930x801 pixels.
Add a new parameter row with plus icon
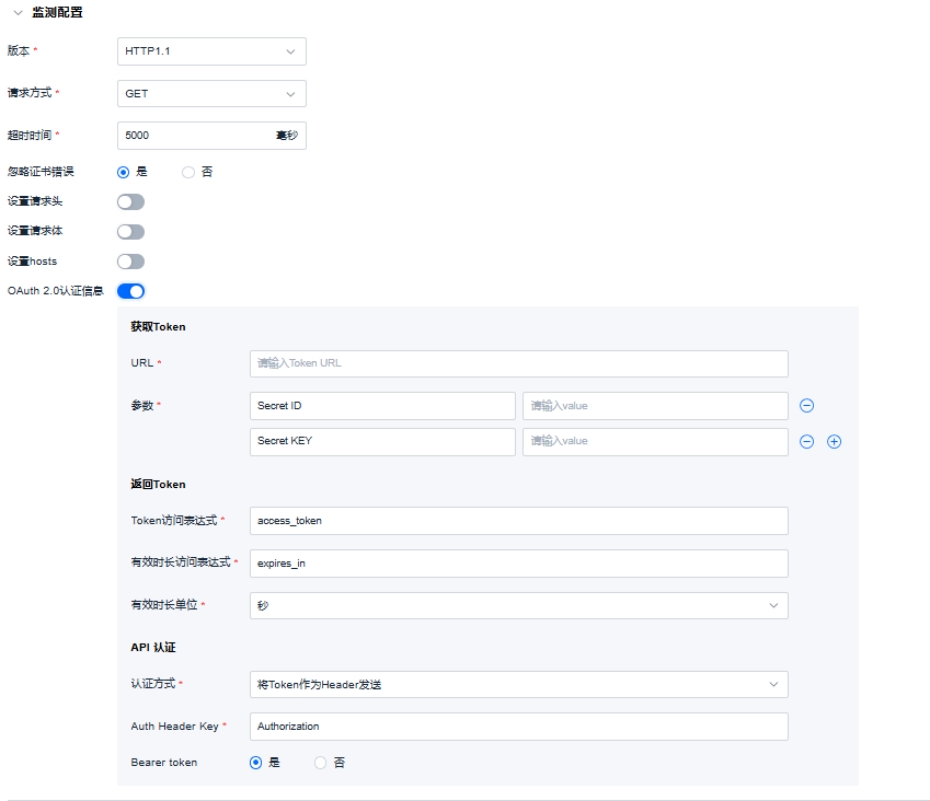click(x=834, y=442)
